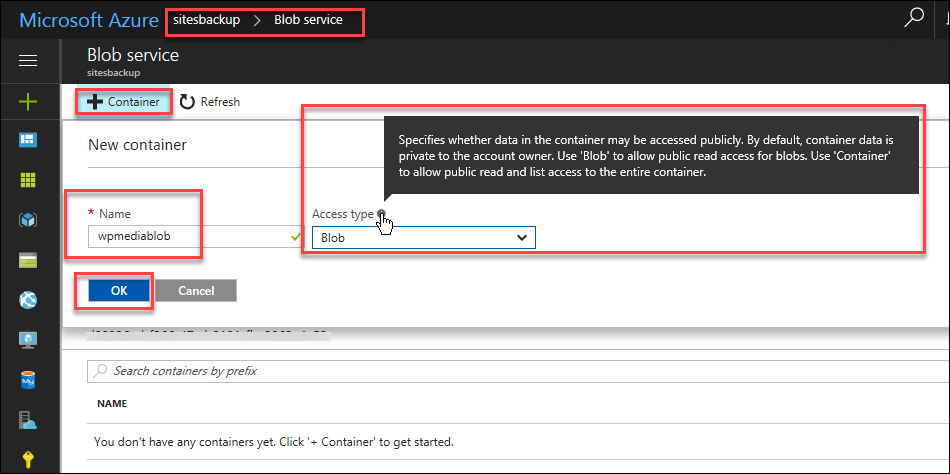Click the Blob service blade title
The width and height of the screenshot is (950, 474).
pos(133,55)
